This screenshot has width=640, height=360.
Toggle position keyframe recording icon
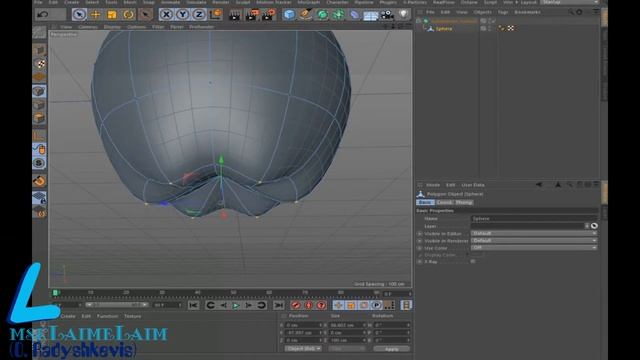tap(338, 305)
